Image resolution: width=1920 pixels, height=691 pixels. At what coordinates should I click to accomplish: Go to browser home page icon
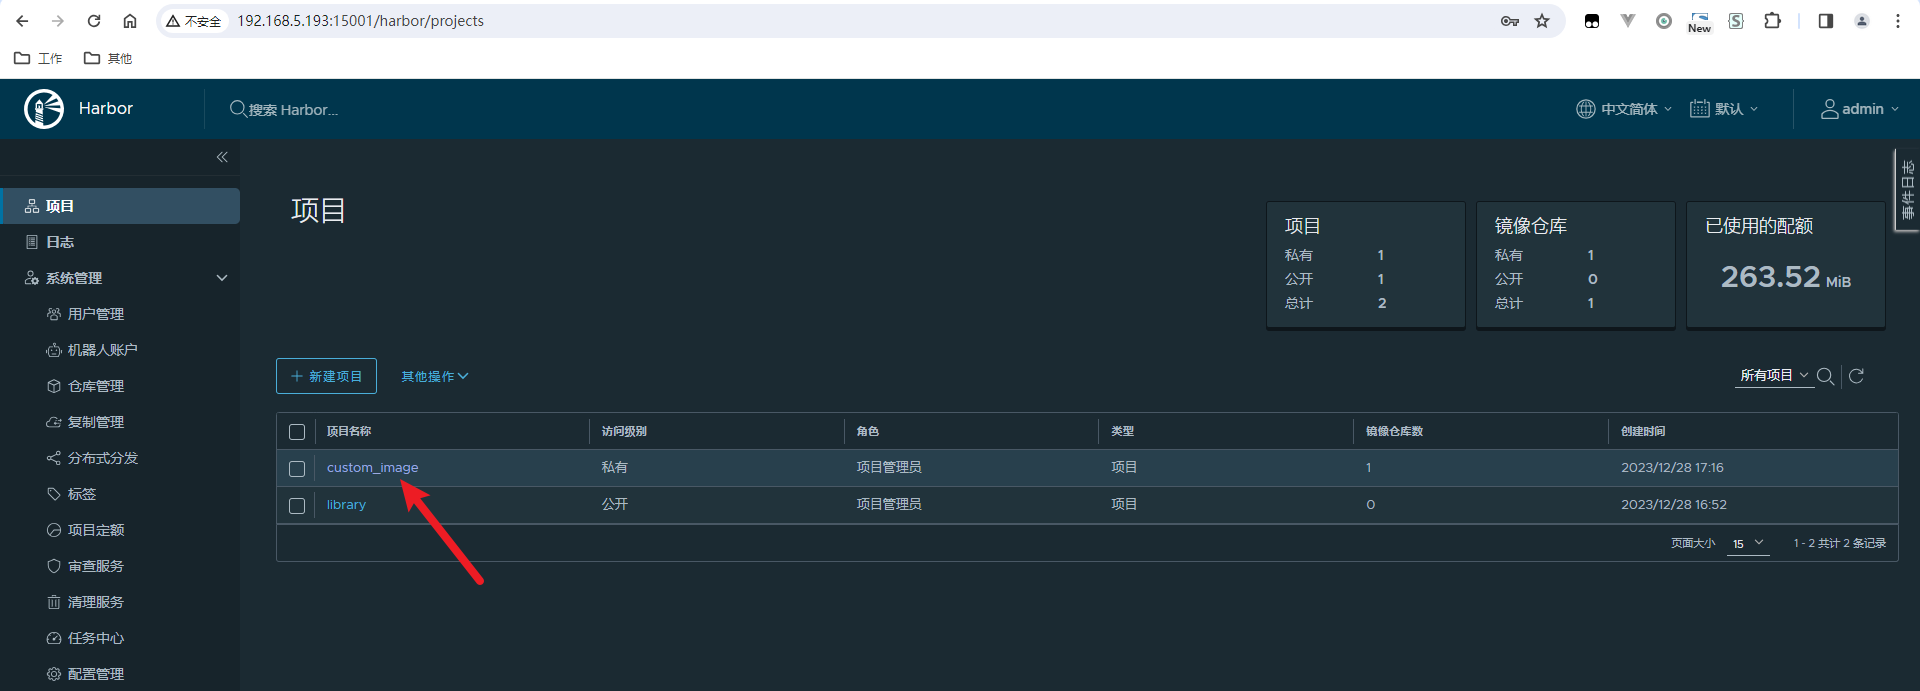(x=130, y=21)
